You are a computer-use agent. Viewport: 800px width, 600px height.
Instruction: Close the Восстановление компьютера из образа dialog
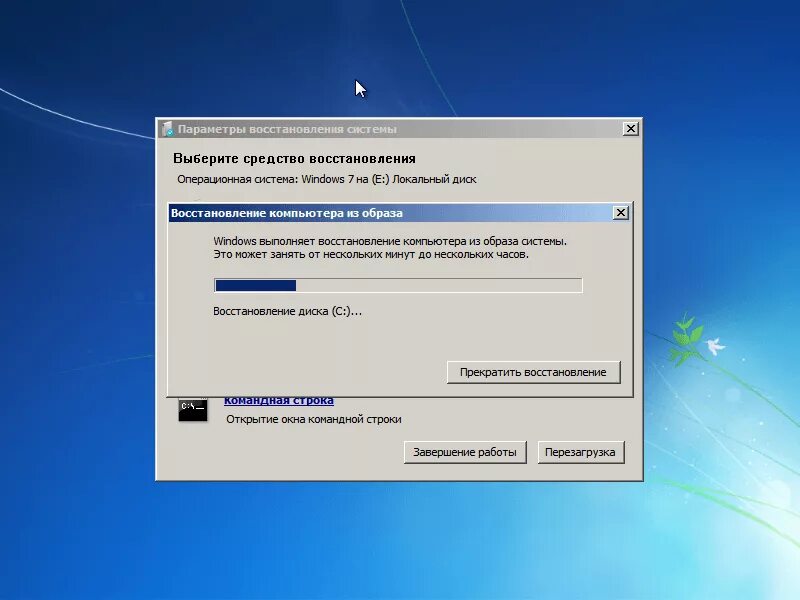[620, 213]
